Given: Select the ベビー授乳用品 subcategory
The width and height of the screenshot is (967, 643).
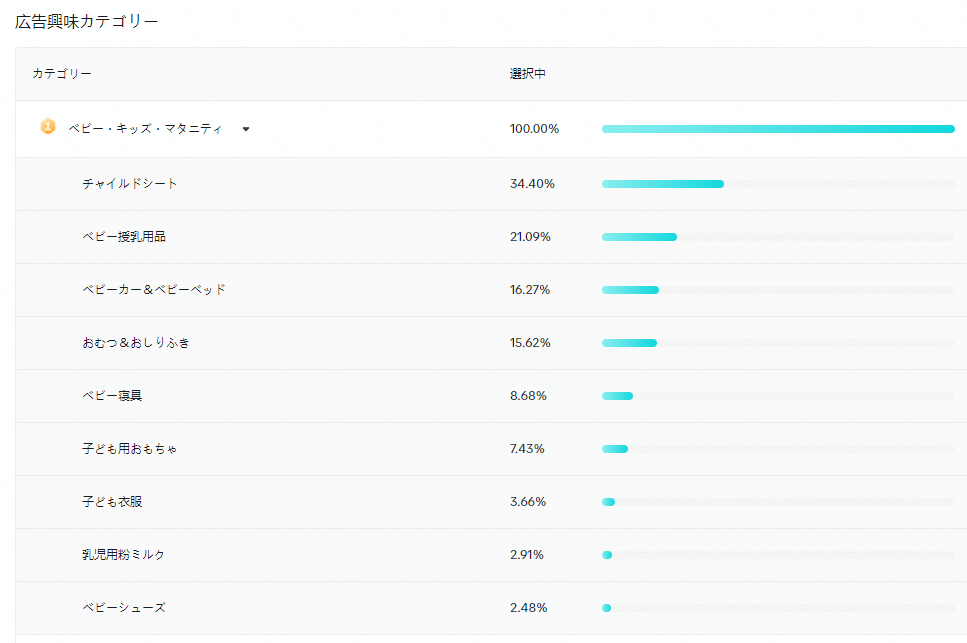Looking at the screenshot, I should 124,237.
